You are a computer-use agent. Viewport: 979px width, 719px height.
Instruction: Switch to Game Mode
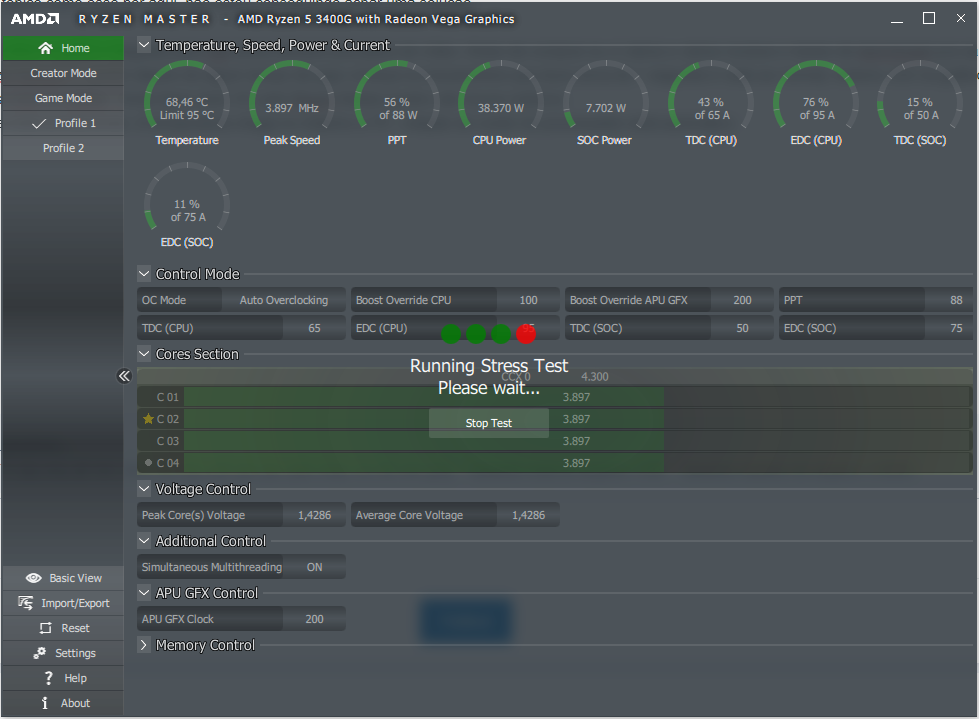point(63,98)
